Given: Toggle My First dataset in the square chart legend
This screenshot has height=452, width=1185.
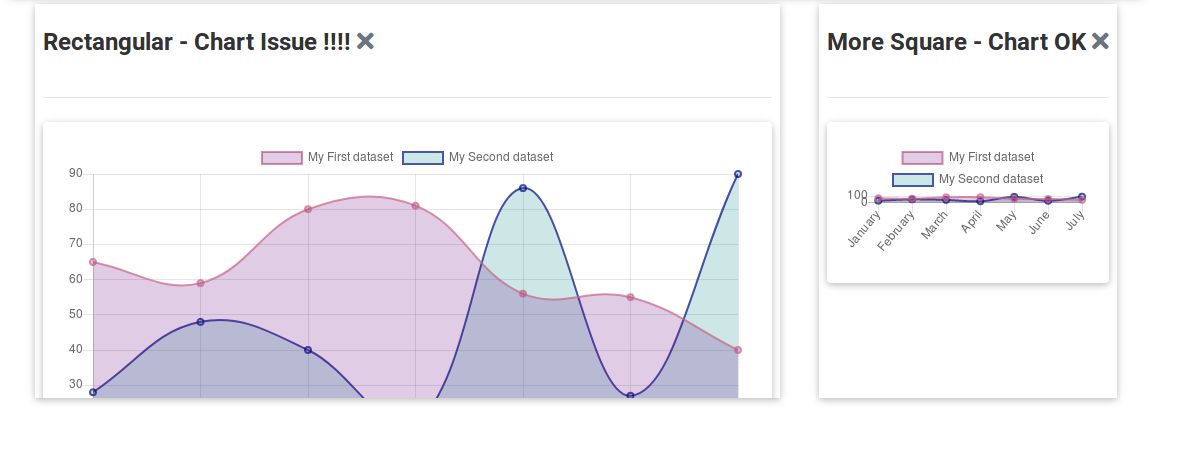Looking at the screenshot, I should tap(968, 157).
